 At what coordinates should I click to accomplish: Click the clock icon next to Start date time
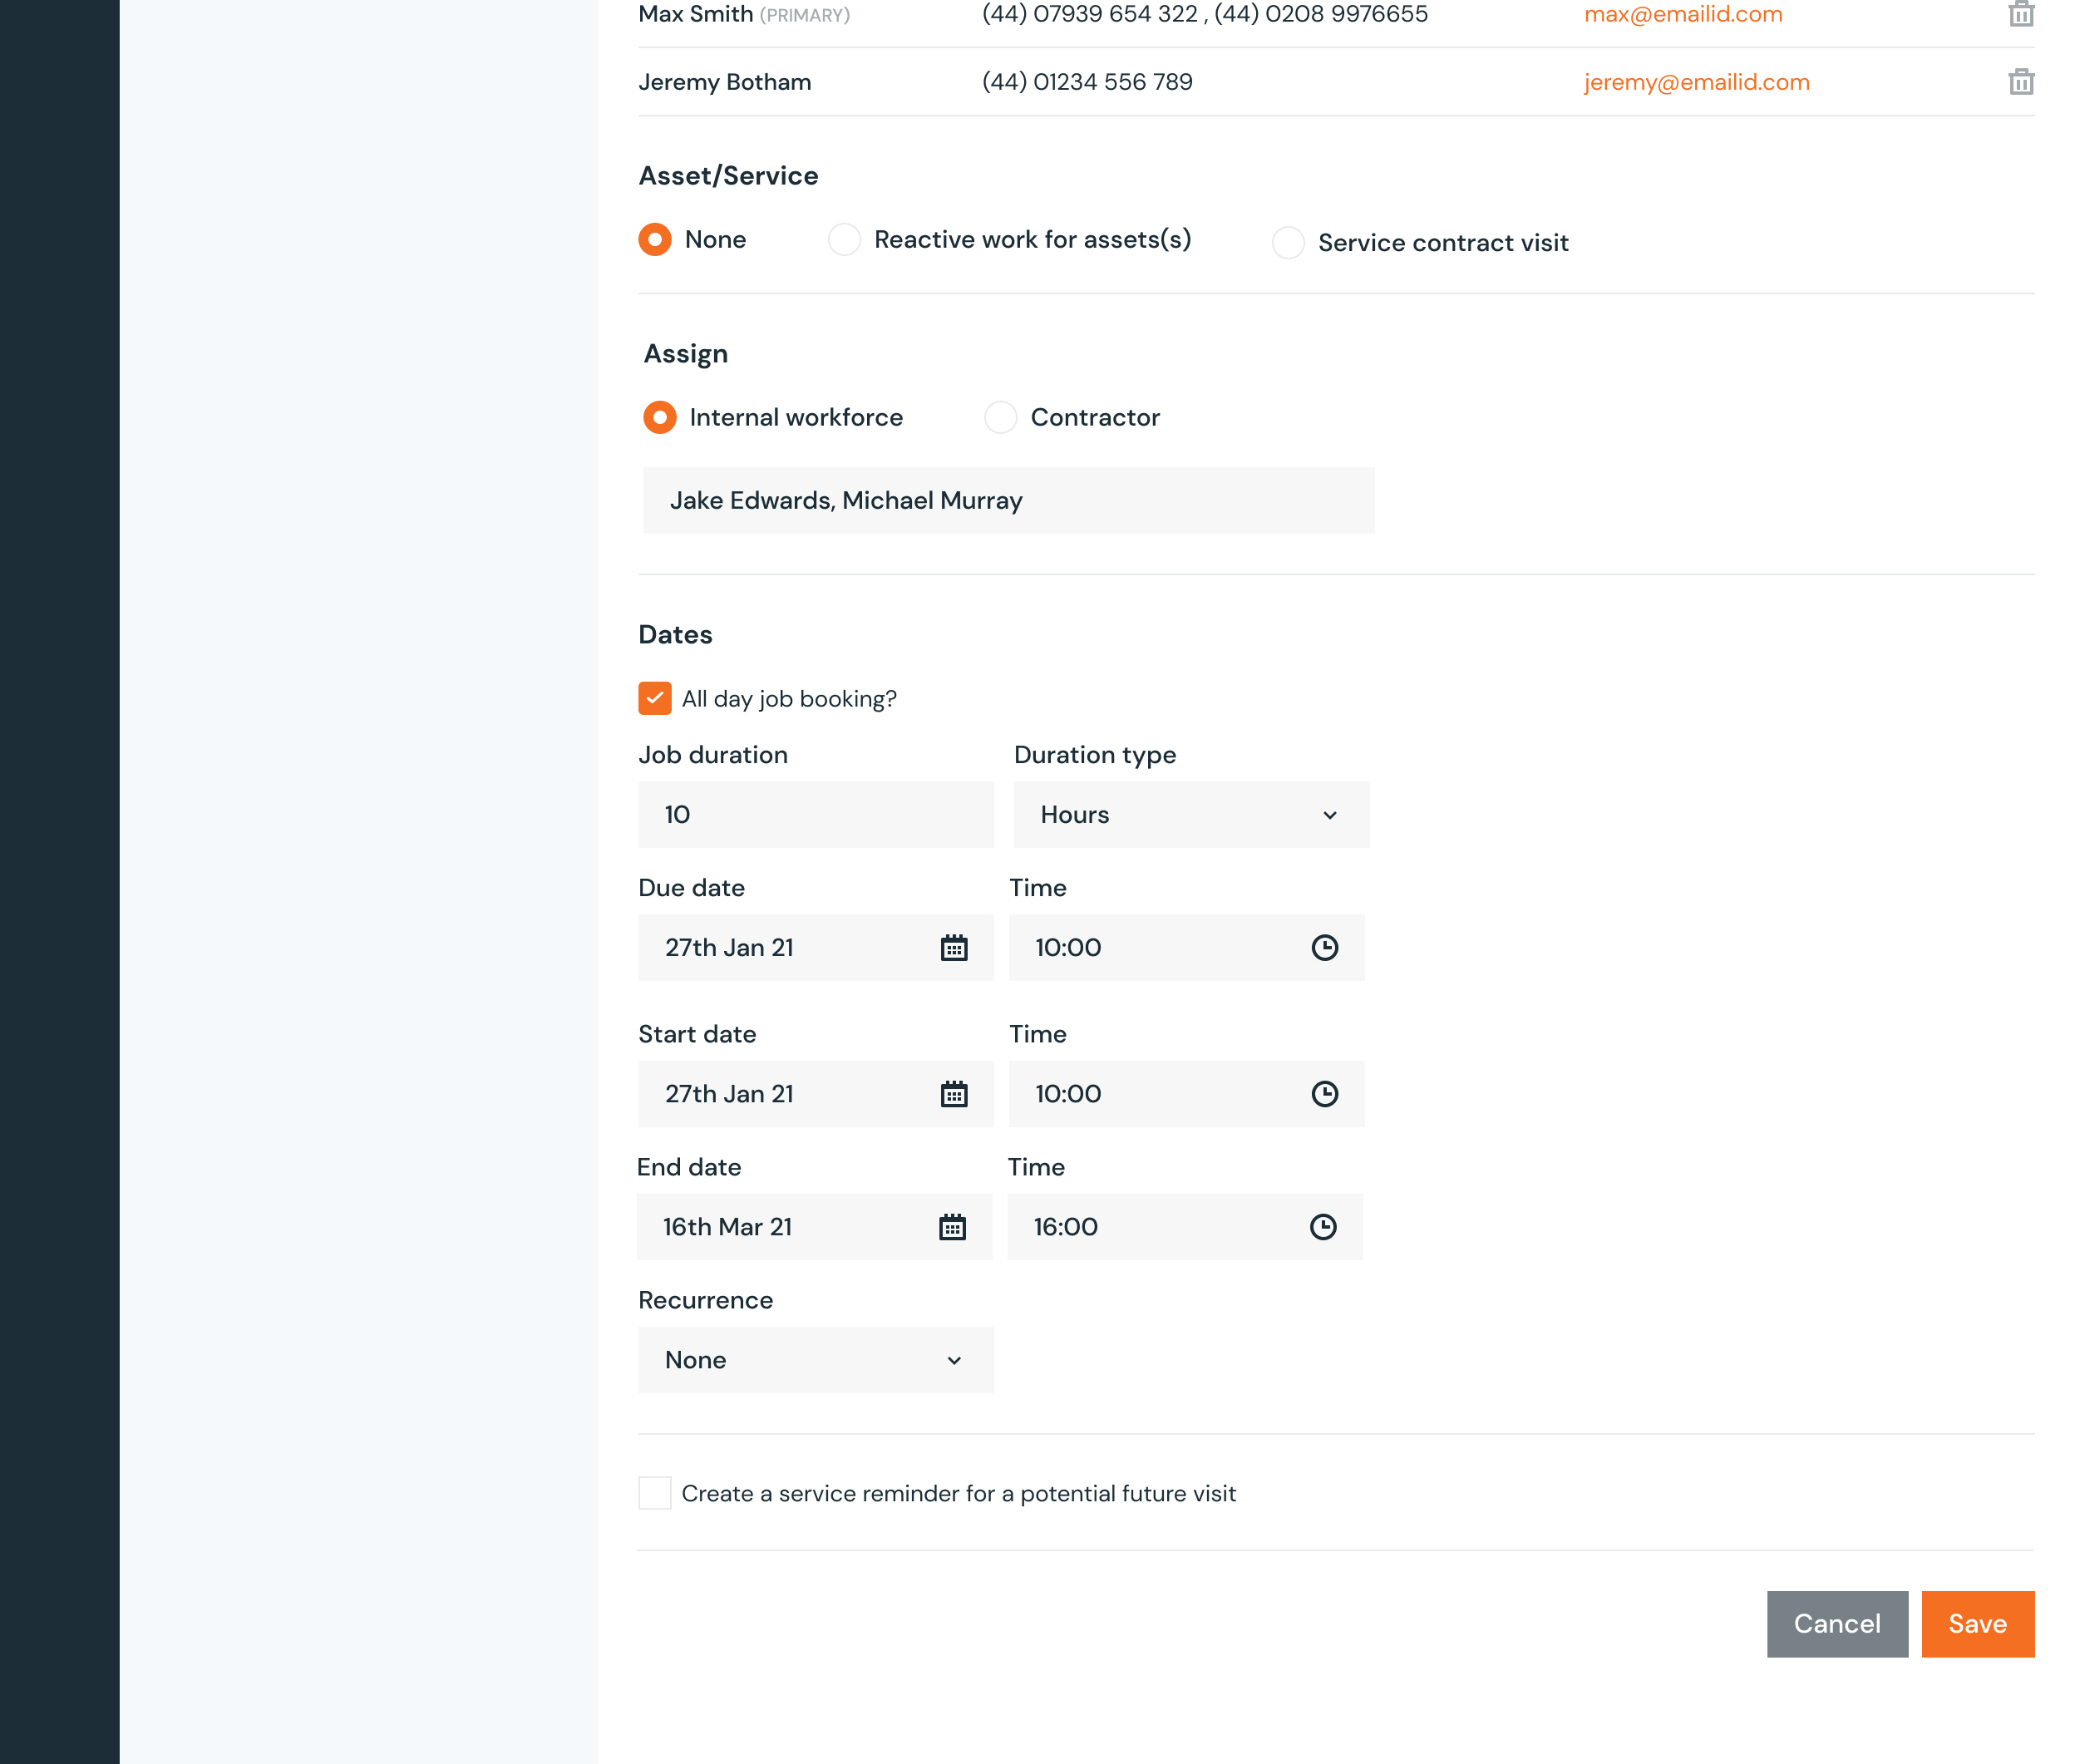coord(1324,1094)
